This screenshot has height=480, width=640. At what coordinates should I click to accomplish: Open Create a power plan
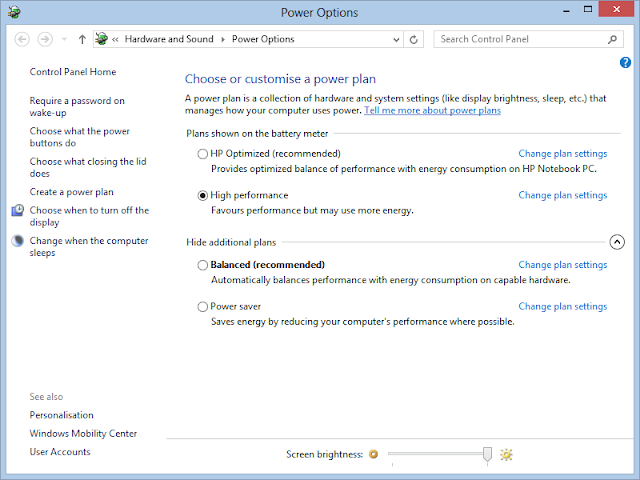pyautogui.click(x=71, y=192)
